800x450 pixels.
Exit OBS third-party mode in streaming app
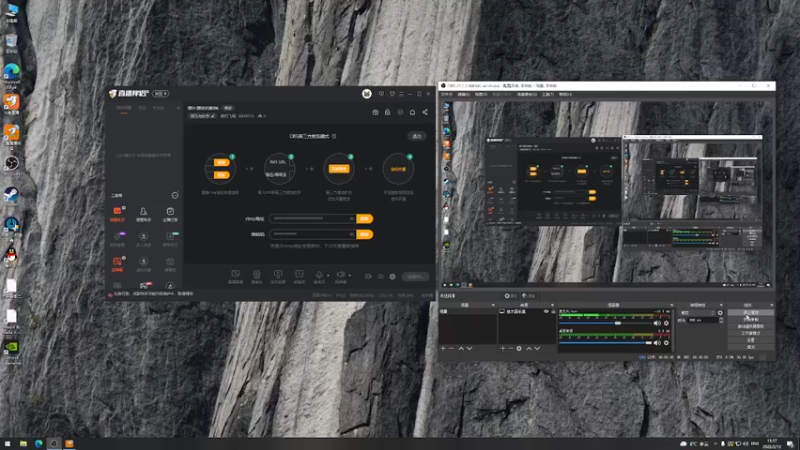pos(416,136)
